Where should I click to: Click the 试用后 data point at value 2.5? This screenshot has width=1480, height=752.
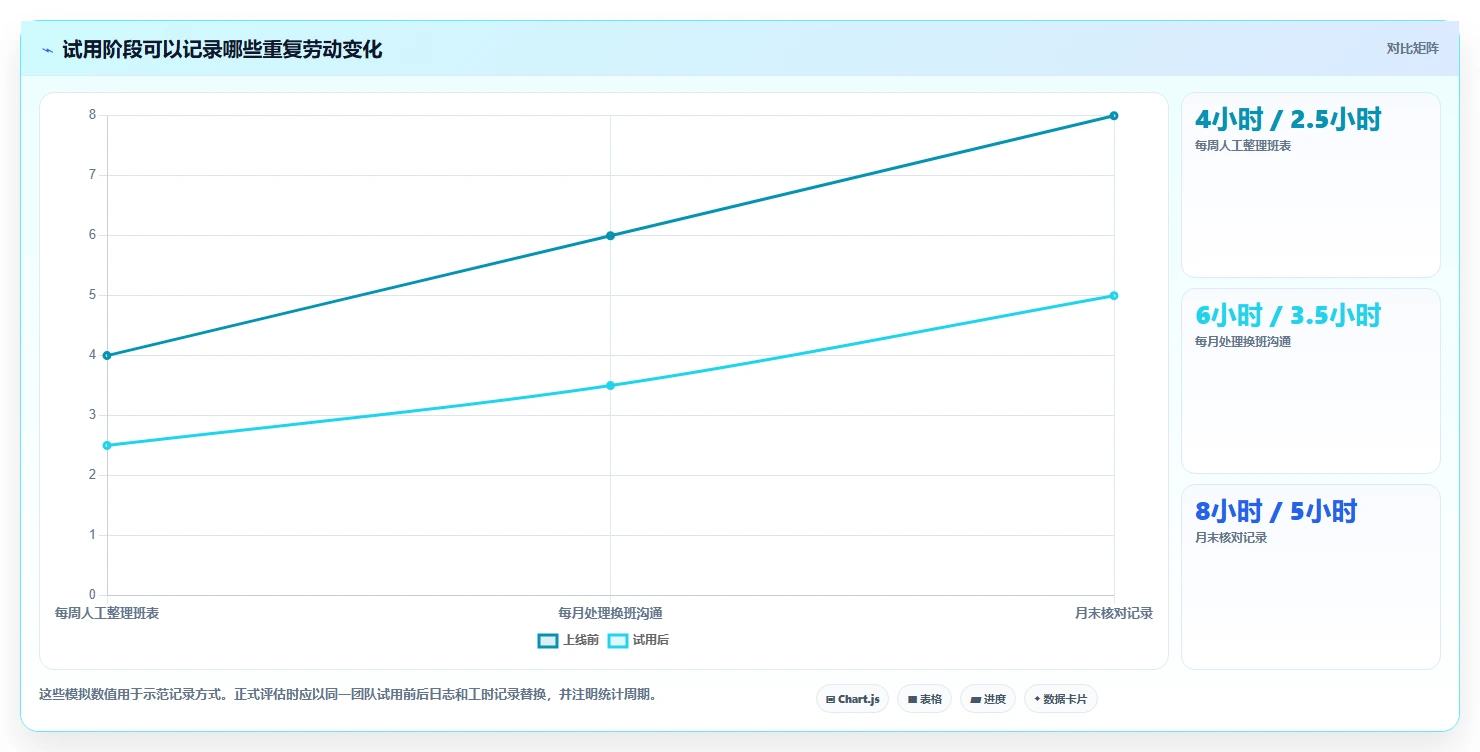point(107,445)
